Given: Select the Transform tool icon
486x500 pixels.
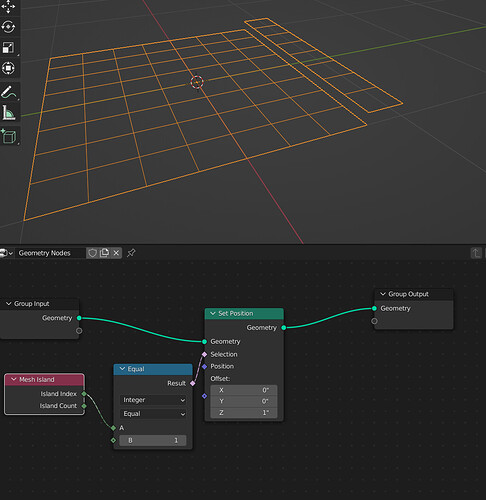Looking at the screenshot, I should point(8,68).
